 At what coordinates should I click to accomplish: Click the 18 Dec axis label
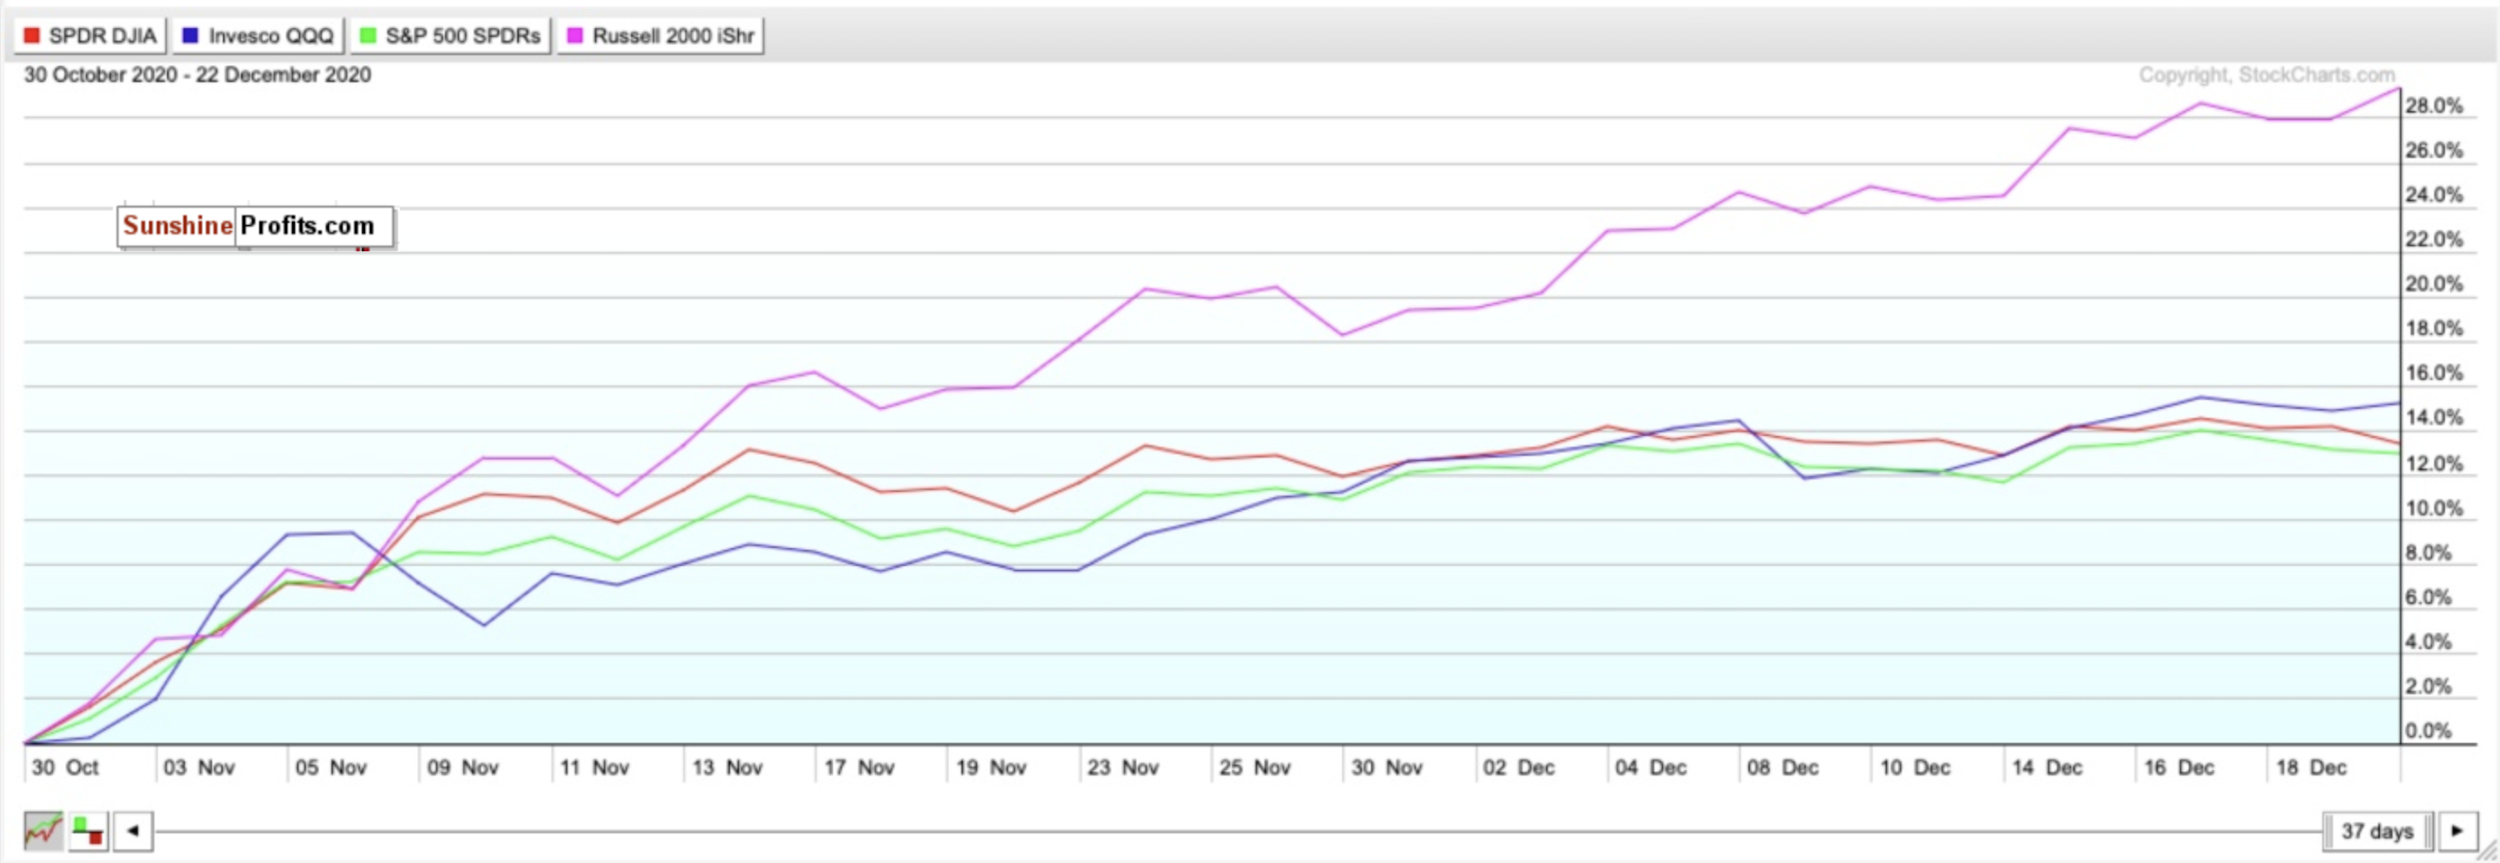point(2311,767)
